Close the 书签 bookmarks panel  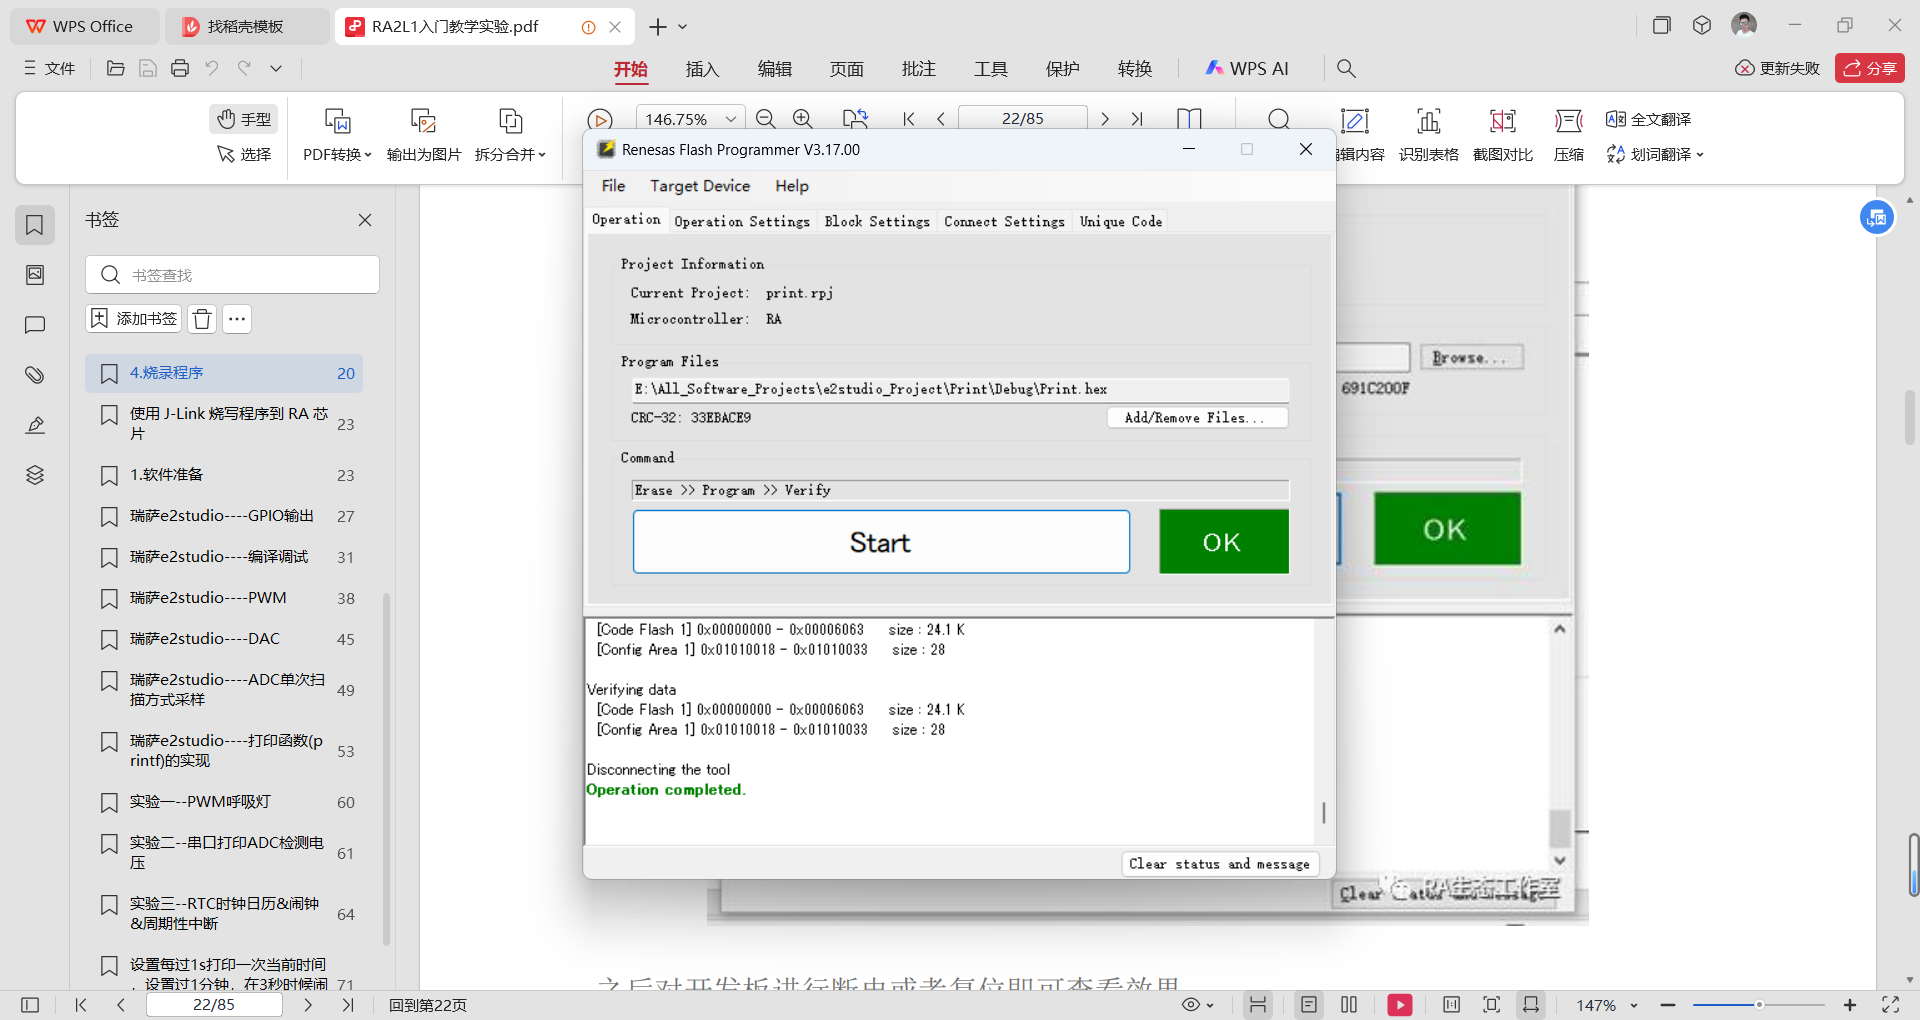point(365,220)
